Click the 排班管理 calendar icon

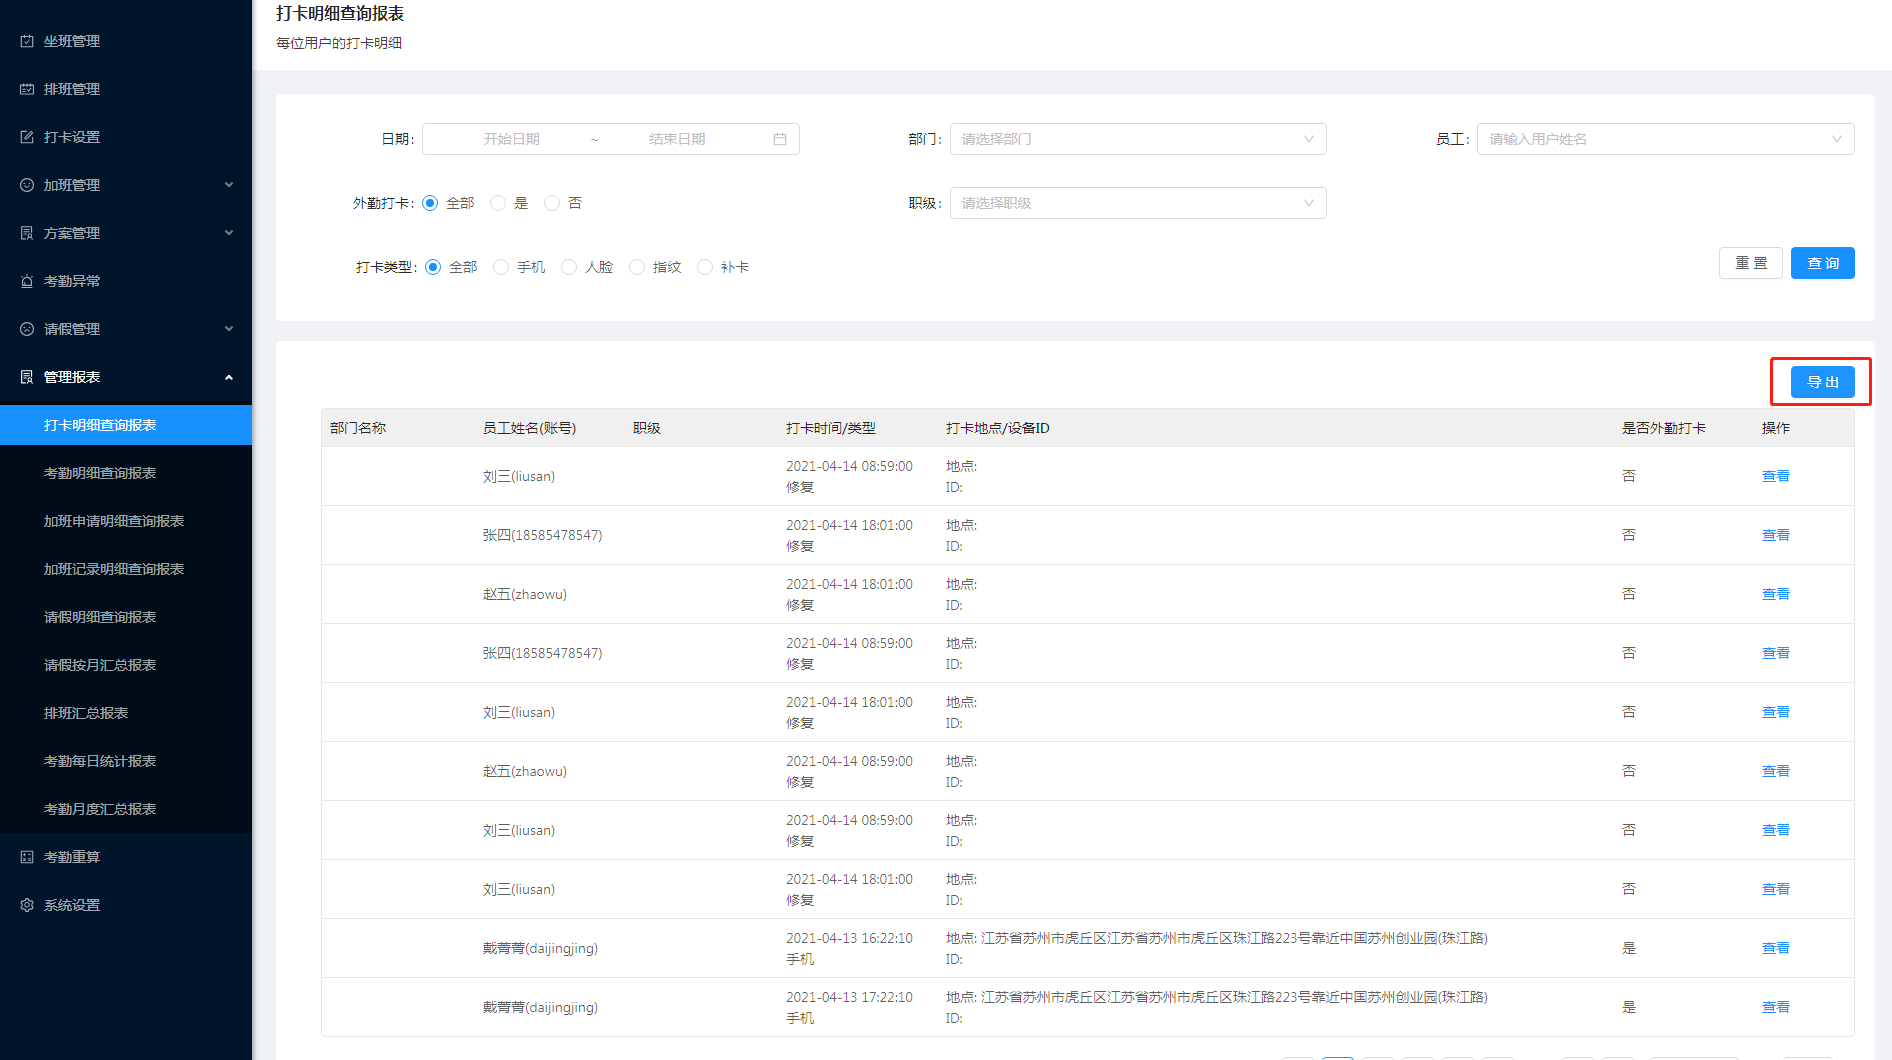coord(27,89)
